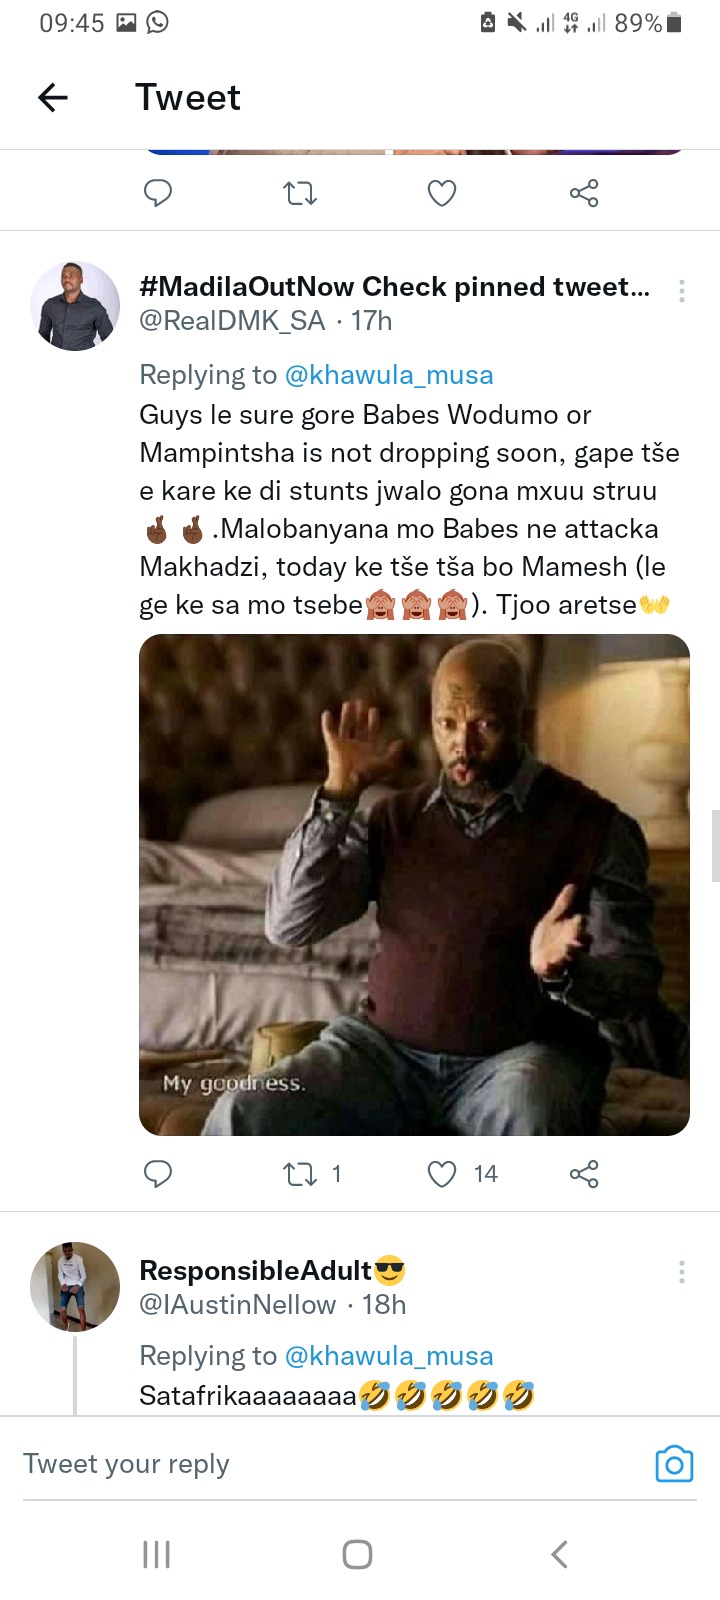Open the @khawula_musa link in ResponsibleAdult reply

[x=389, y=1356]
